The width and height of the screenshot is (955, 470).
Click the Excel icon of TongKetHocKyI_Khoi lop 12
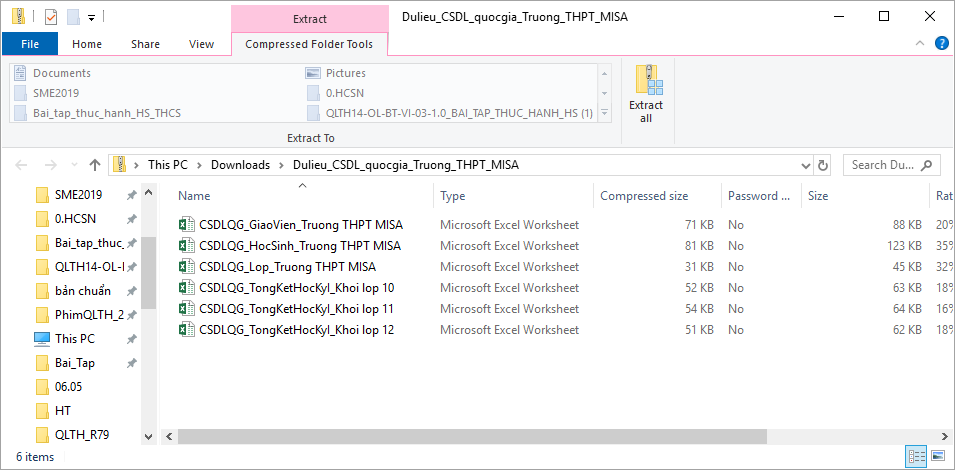point(185,330)
